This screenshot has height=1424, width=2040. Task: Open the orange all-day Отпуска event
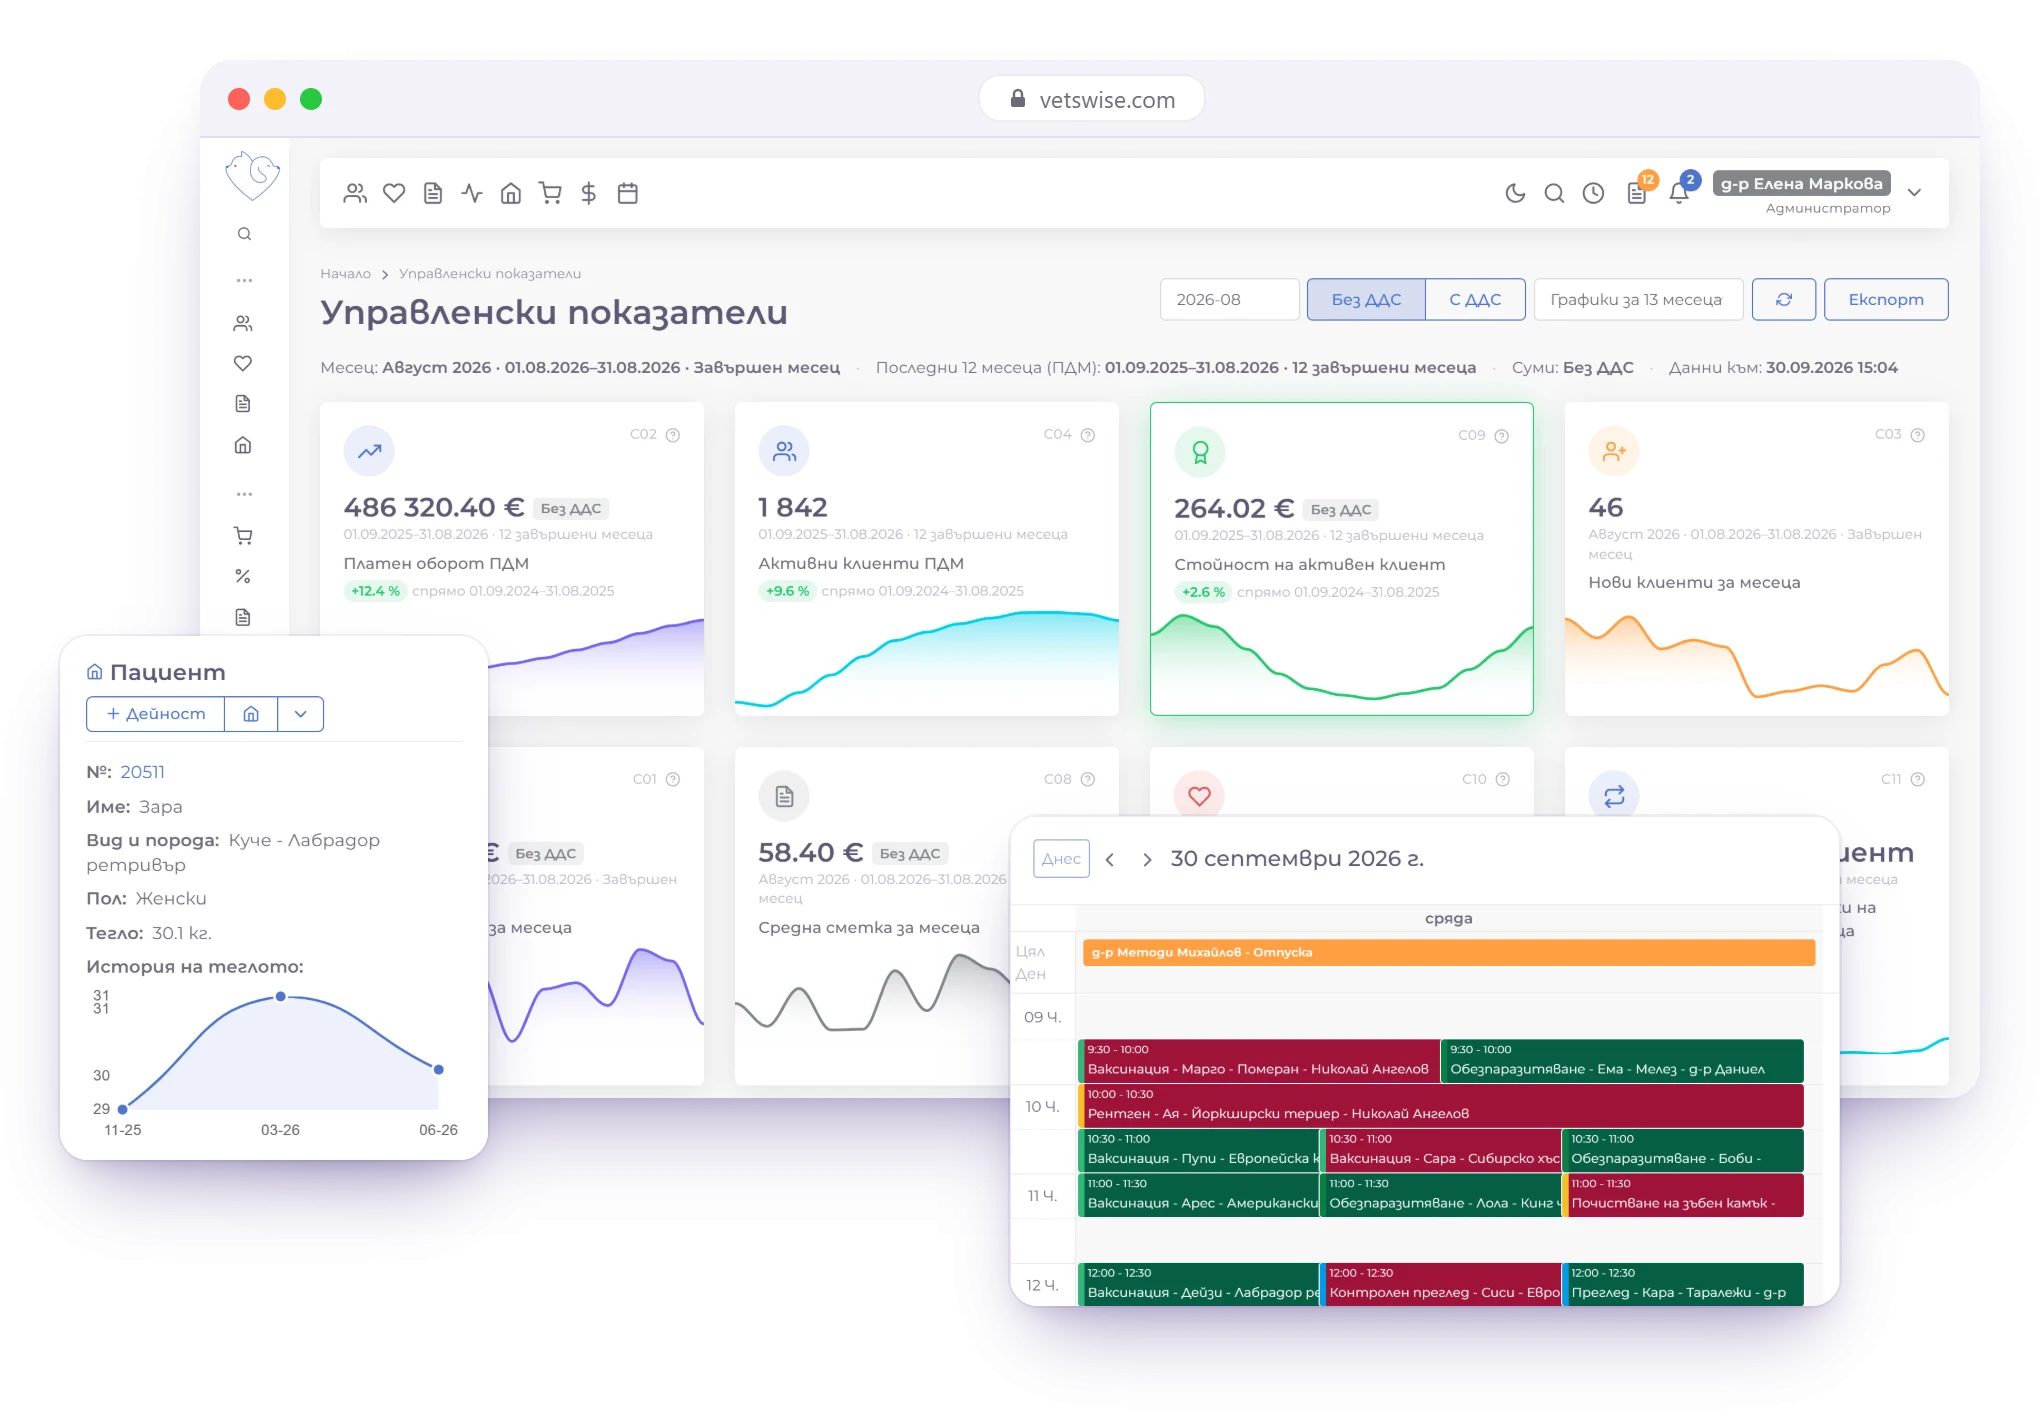click(1449, 952)
